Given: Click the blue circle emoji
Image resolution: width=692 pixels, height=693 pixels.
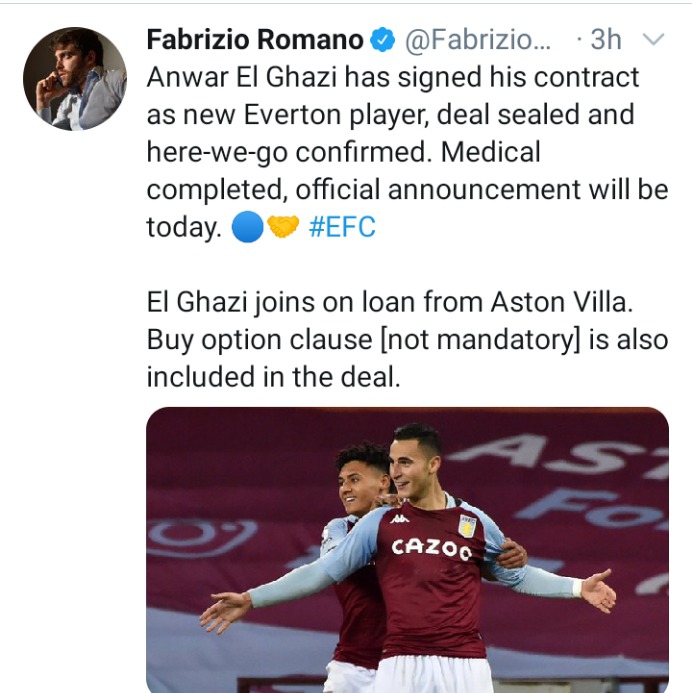Looking at the screenshot, I should [x=248, y=227].
